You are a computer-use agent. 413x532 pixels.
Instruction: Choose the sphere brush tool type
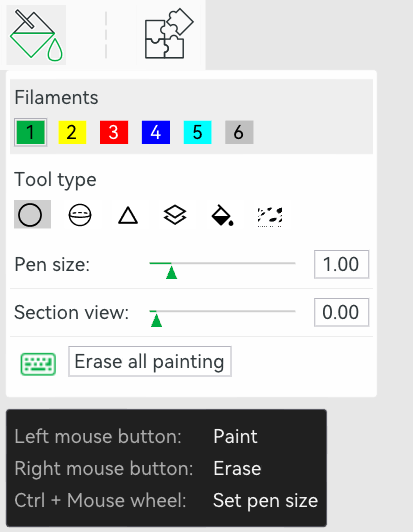tap(80, 215)
